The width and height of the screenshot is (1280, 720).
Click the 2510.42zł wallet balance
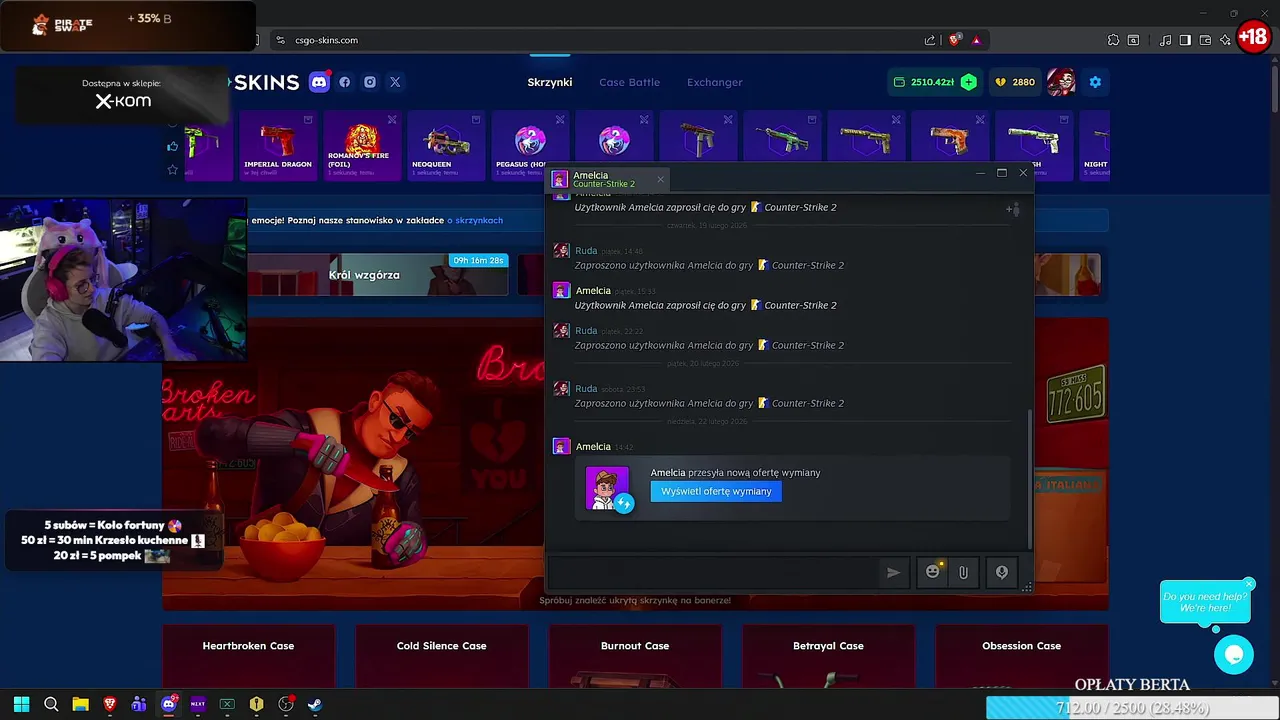click(924, 82)
